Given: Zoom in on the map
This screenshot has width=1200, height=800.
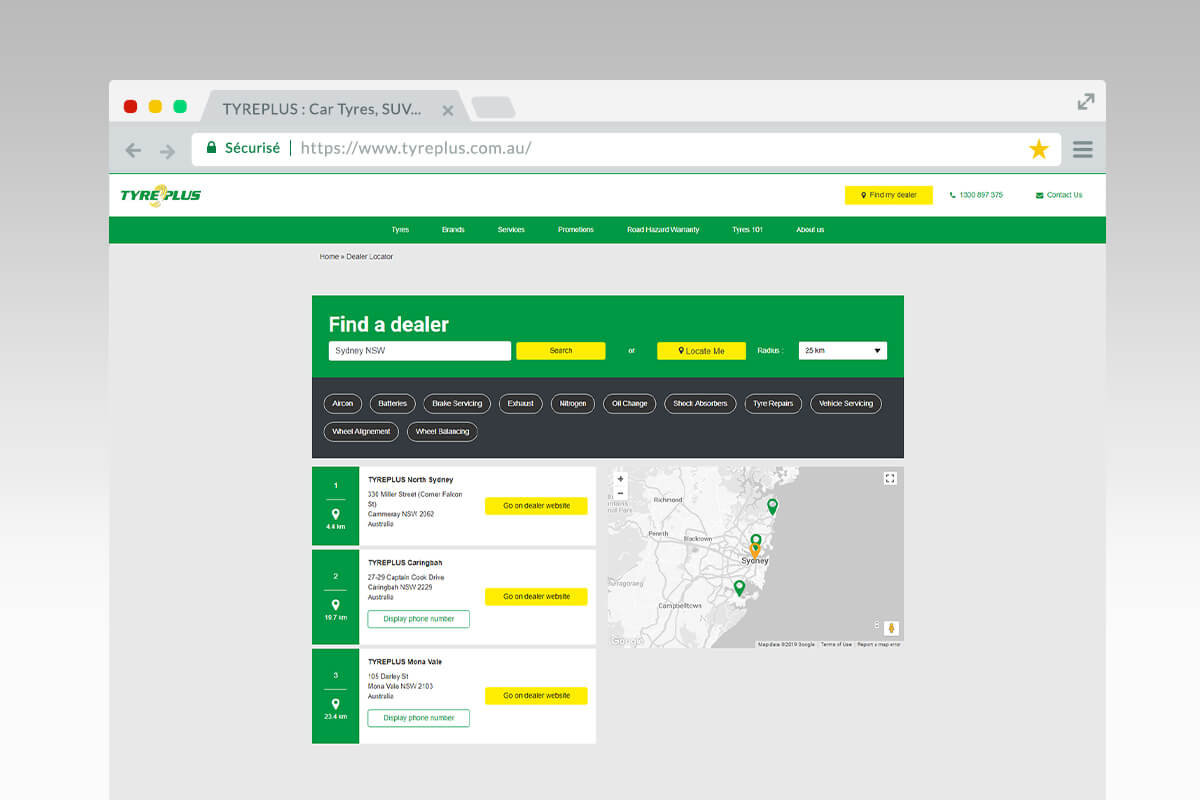Looking at the screenshot, I should click(620, 479).
